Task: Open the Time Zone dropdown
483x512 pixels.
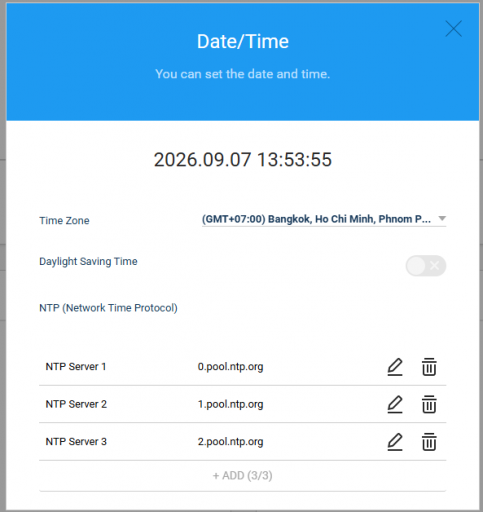Action: tap(324, 219)
